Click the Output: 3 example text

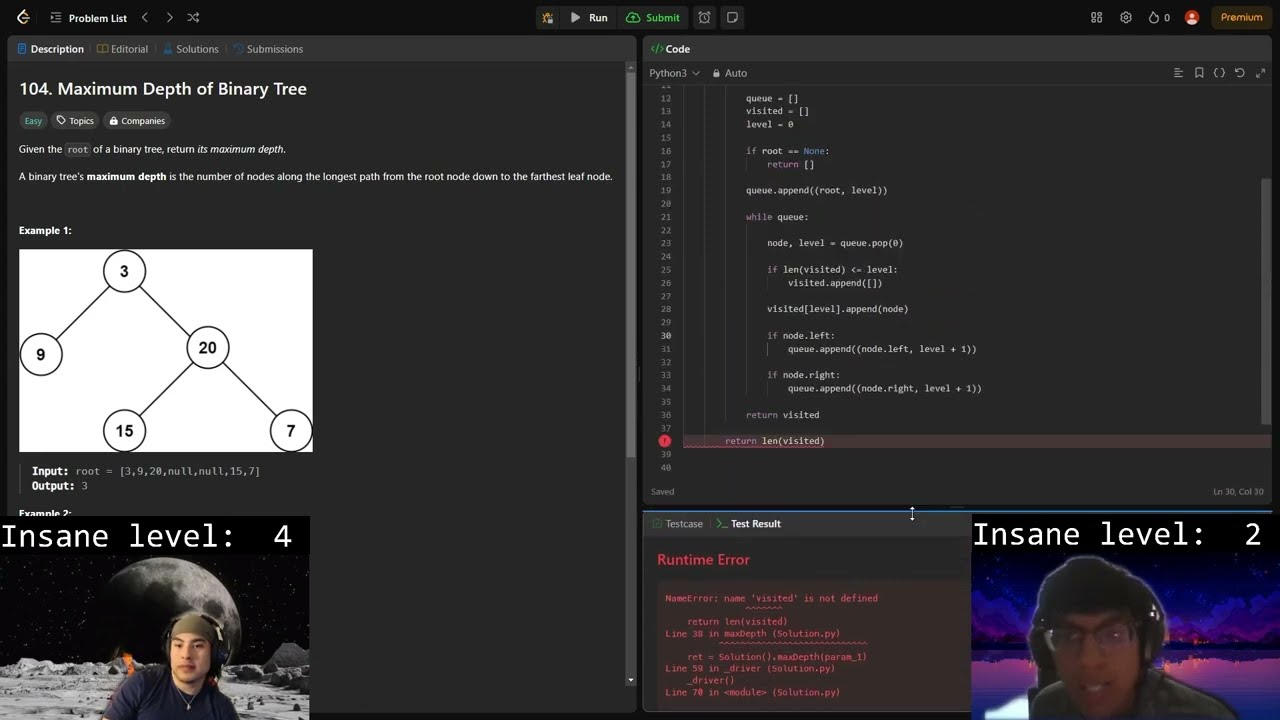point(60,486)
